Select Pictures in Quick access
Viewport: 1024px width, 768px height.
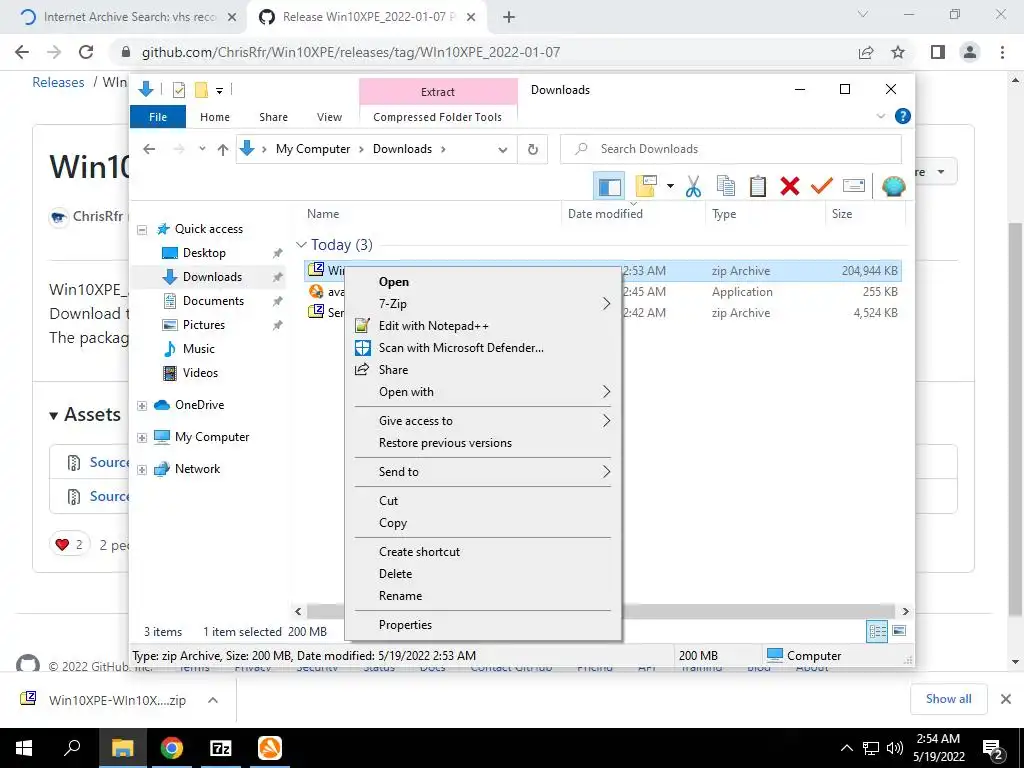[x=203, y=325]
